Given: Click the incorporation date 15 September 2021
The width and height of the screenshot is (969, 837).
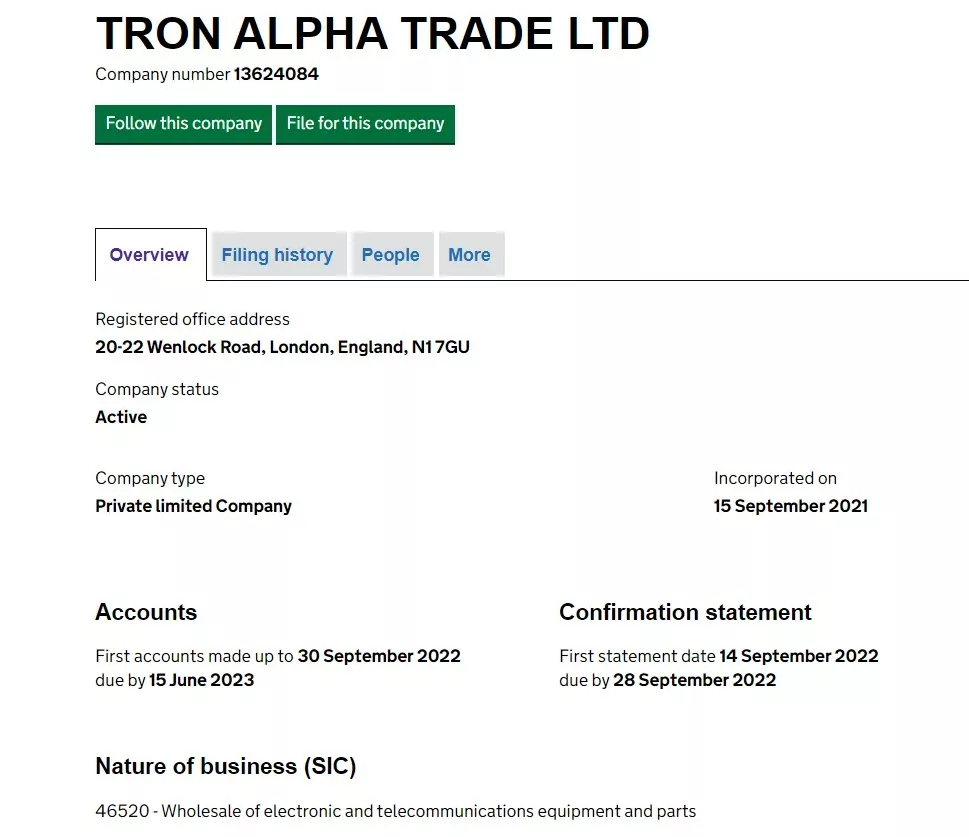Looking at the screenshot, I should pos(791,506).
